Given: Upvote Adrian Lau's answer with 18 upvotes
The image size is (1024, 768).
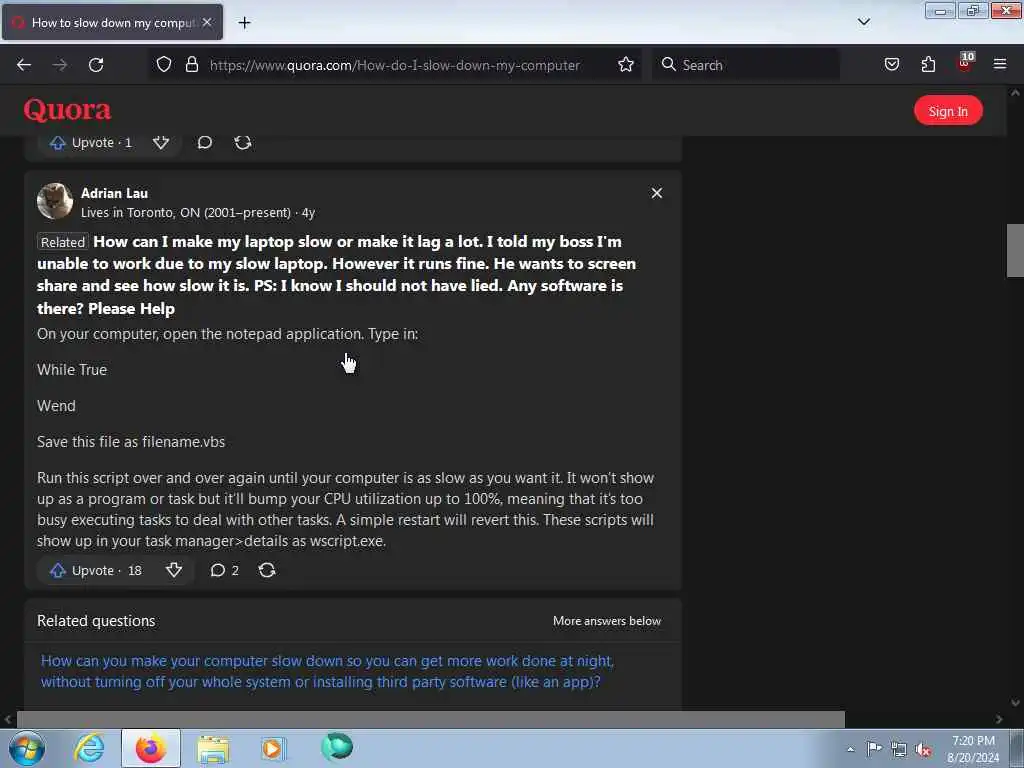Looking at the screenshot, I should [96, 570].
